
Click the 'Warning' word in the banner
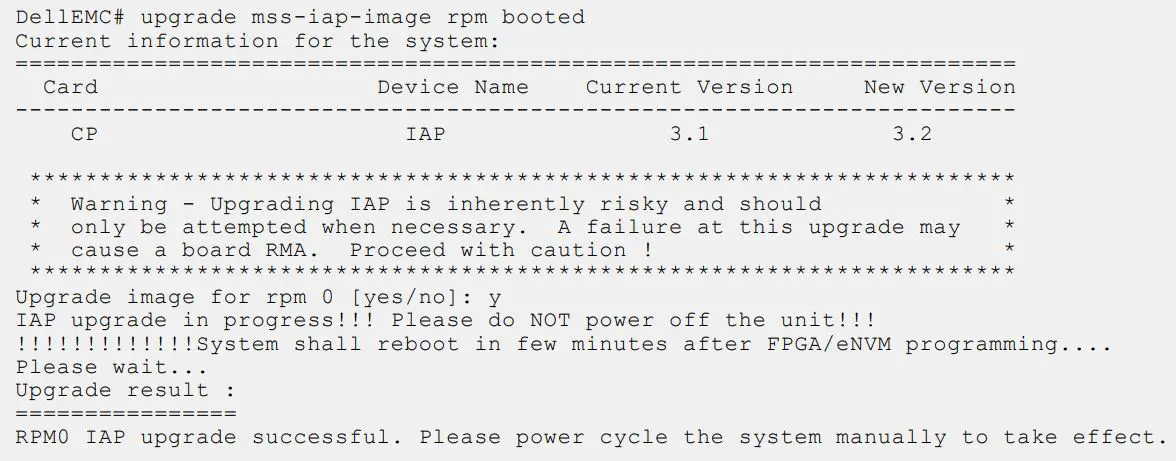pyautogui.click(x=119, y=204)
